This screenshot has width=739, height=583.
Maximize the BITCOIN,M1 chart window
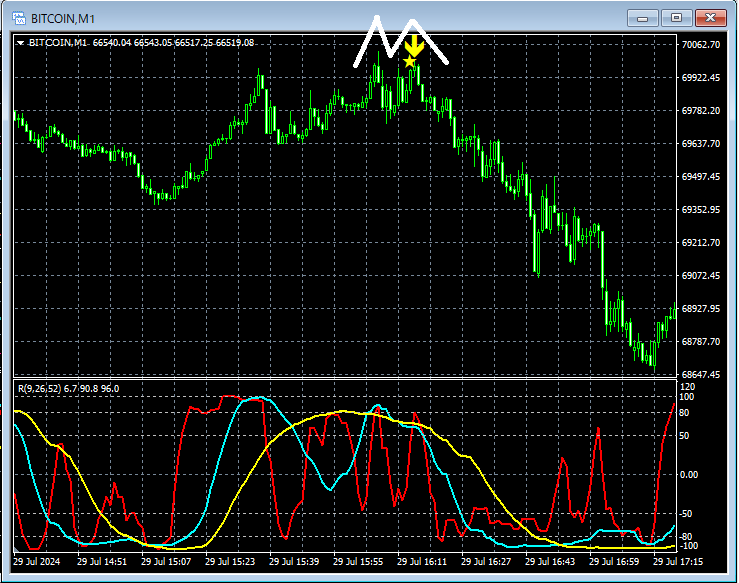coord(676,18)
